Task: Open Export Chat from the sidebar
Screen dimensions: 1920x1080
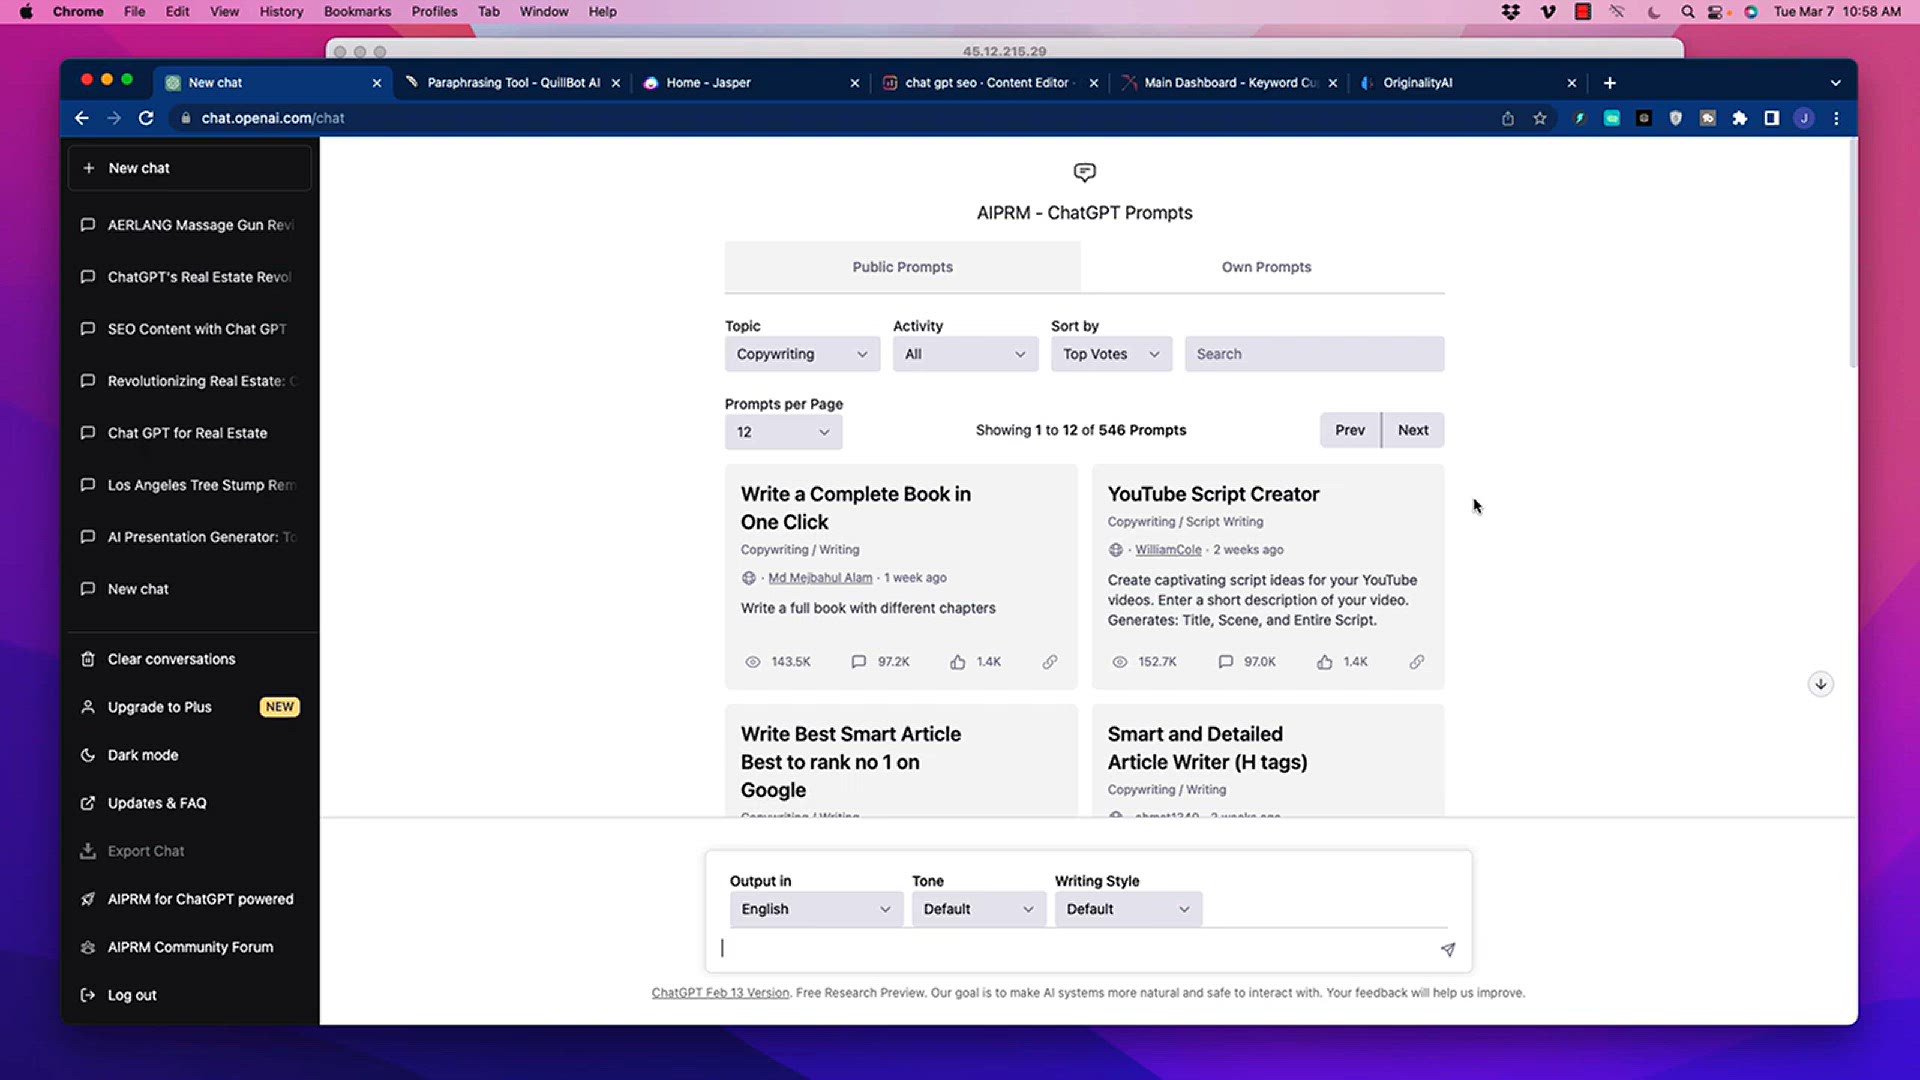Action: click(145, 851)
